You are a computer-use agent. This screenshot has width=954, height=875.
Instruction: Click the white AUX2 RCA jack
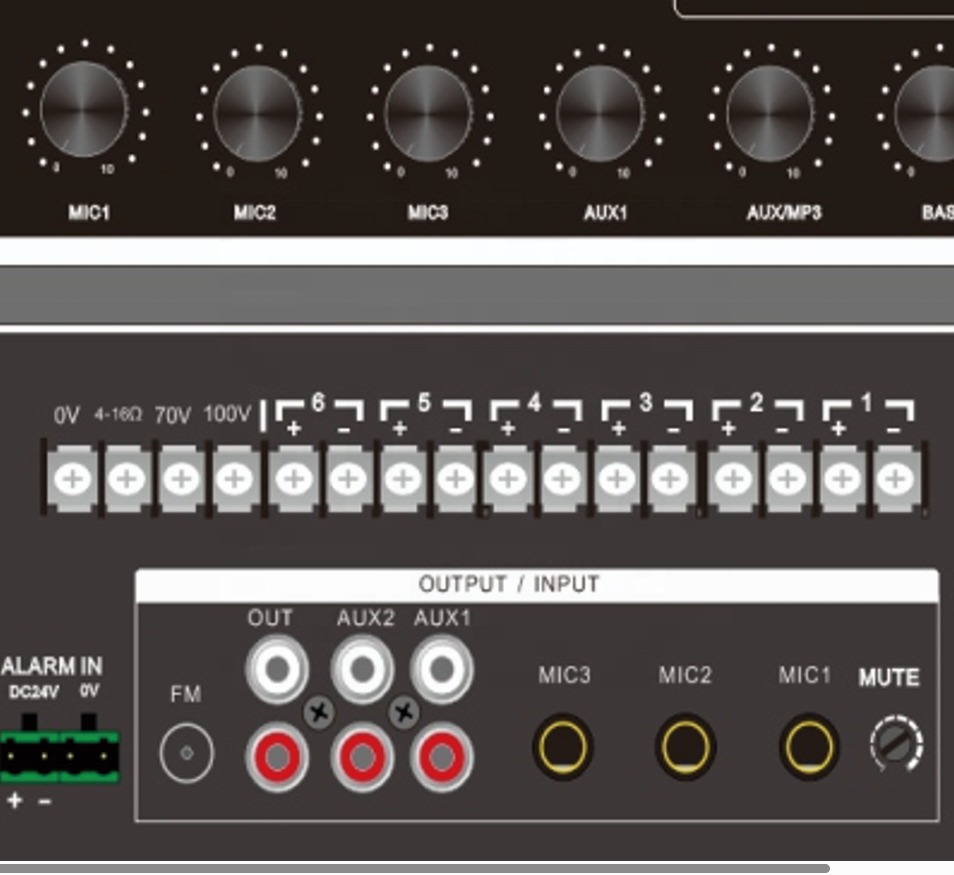pyautogui.click(x=360, y=668)
